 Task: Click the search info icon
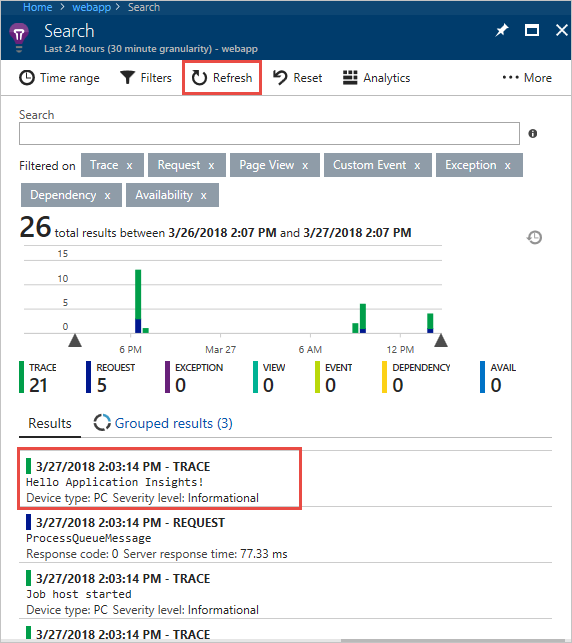533,134
